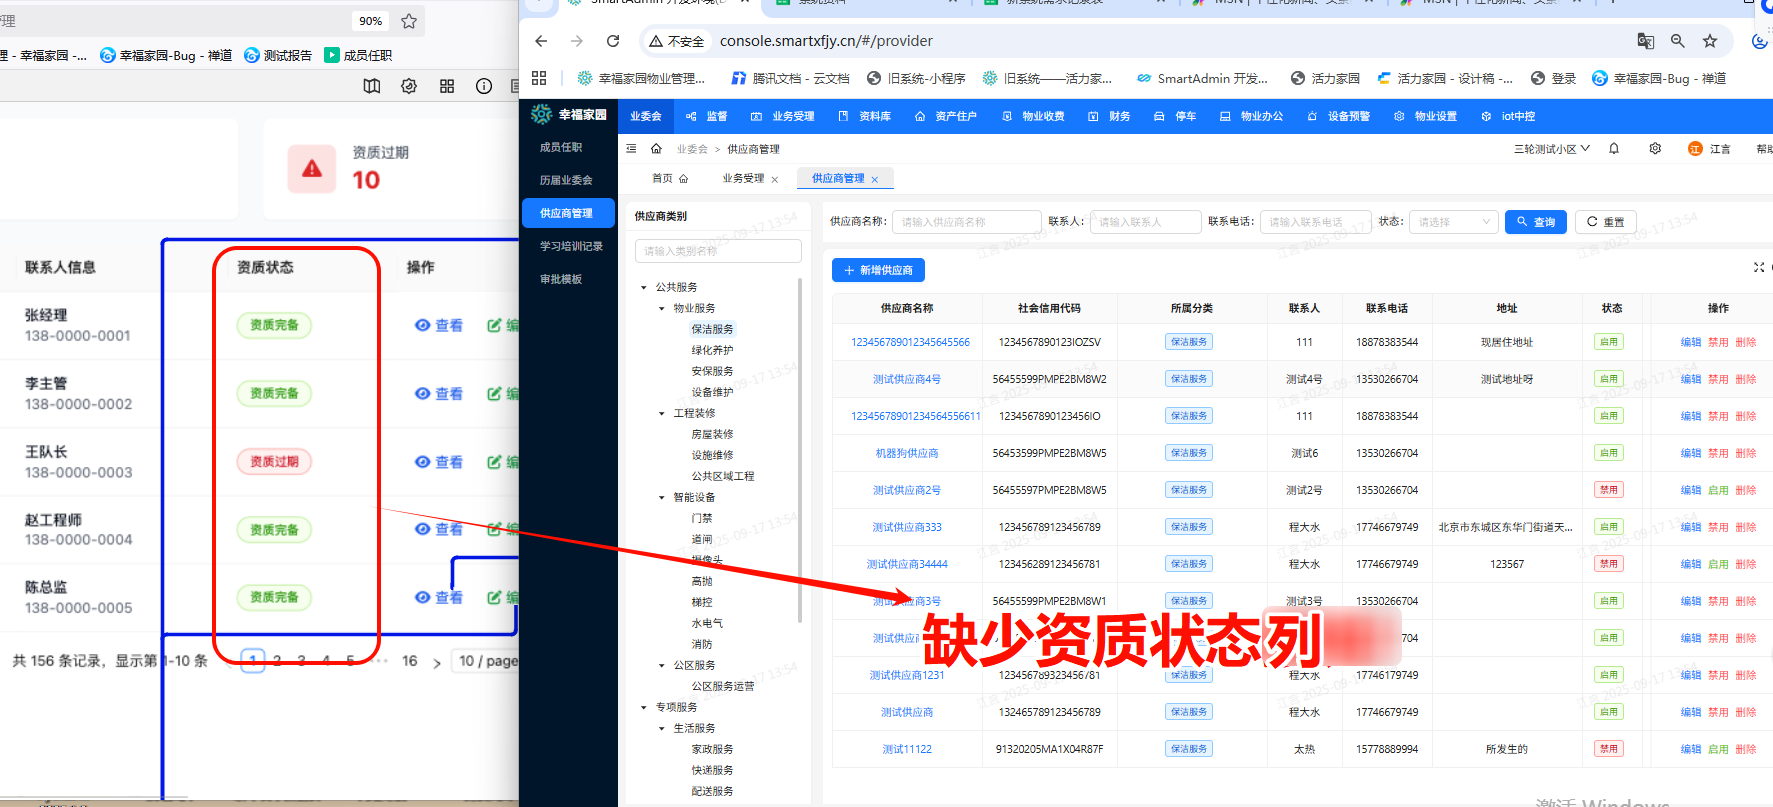
Task: Focus the 联系电话 search input
Action: coord(1315,222)
